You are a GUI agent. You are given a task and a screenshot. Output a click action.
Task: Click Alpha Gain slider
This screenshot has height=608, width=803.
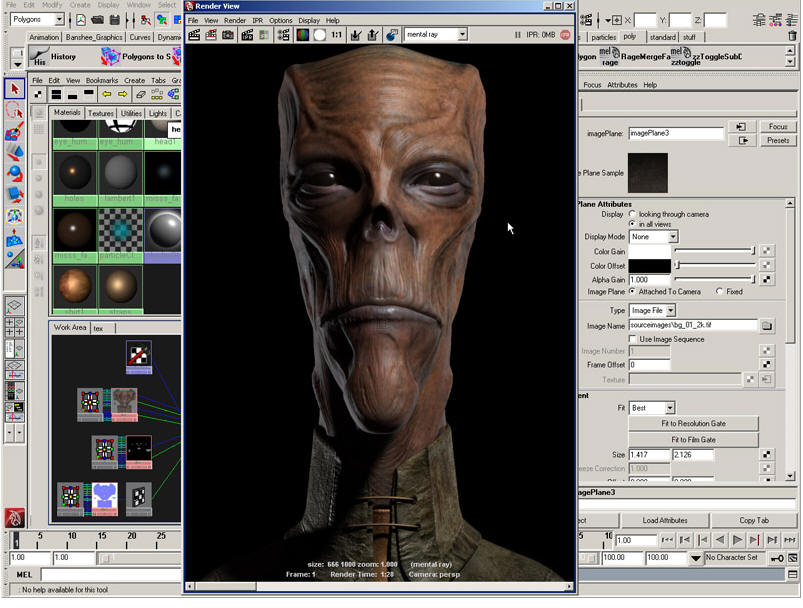tap(715, 279)
